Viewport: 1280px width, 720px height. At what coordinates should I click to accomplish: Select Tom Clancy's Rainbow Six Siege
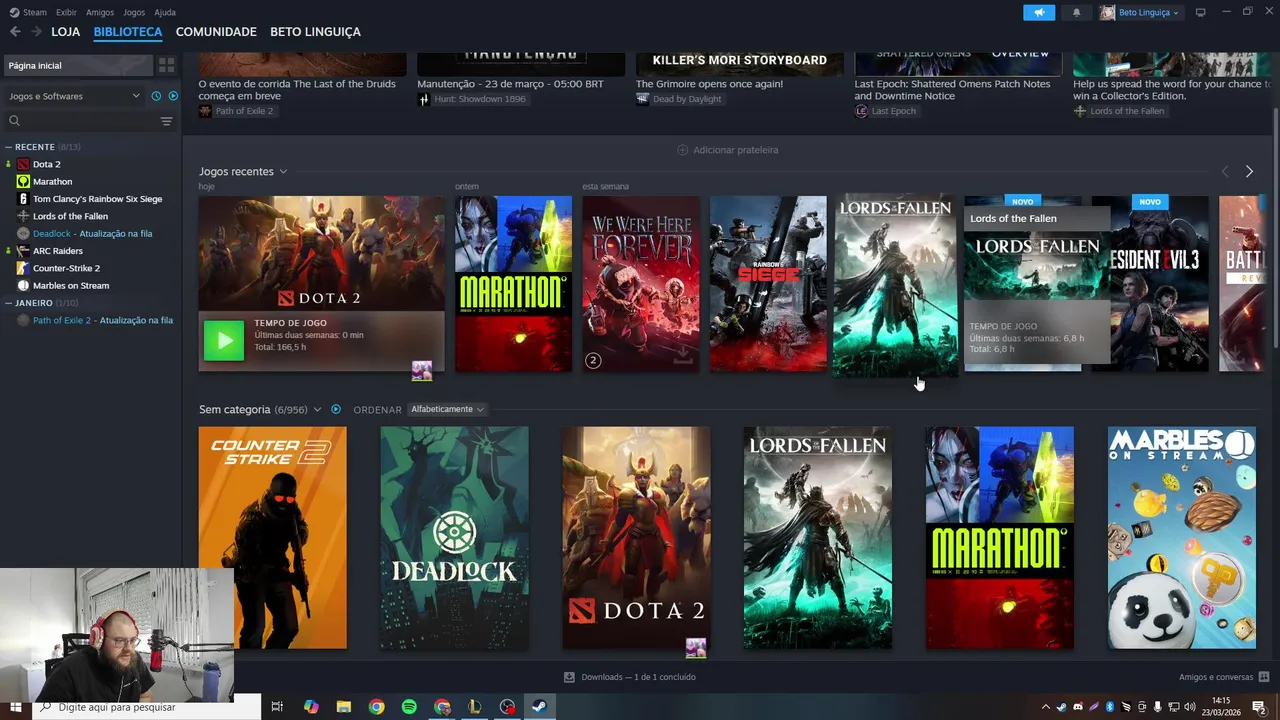tap(97, 199)
